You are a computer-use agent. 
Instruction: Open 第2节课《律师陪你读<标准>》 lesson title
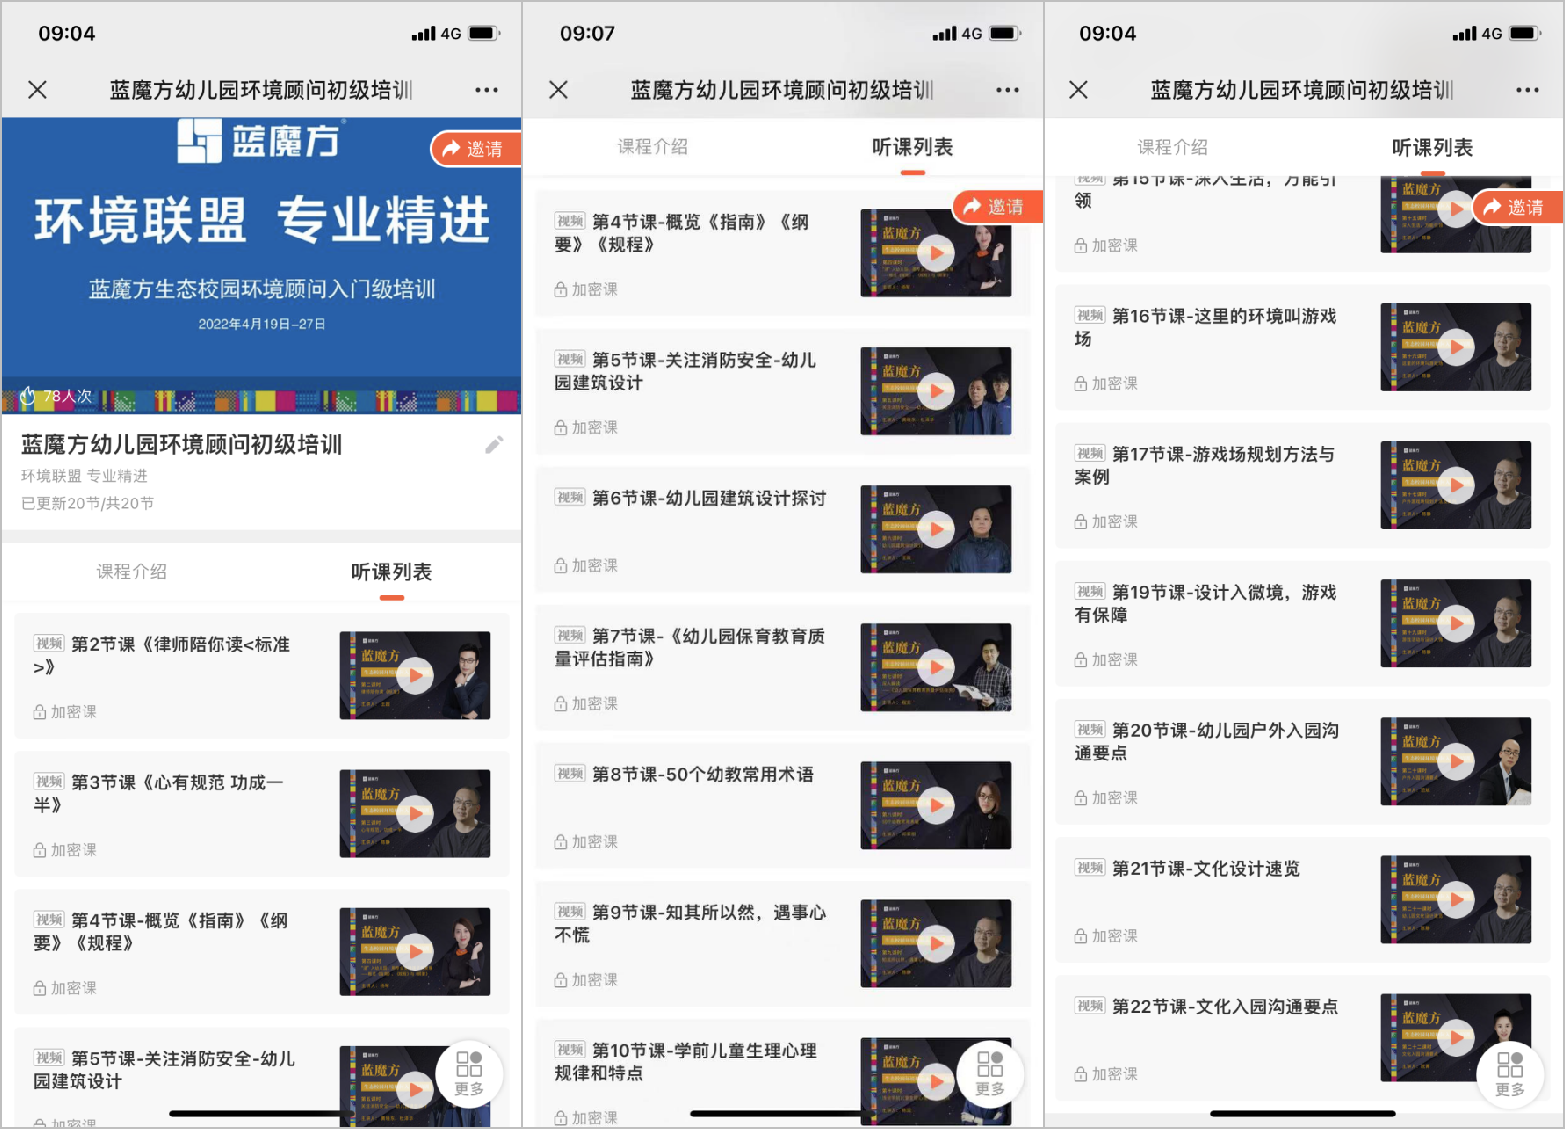[162, 656]
